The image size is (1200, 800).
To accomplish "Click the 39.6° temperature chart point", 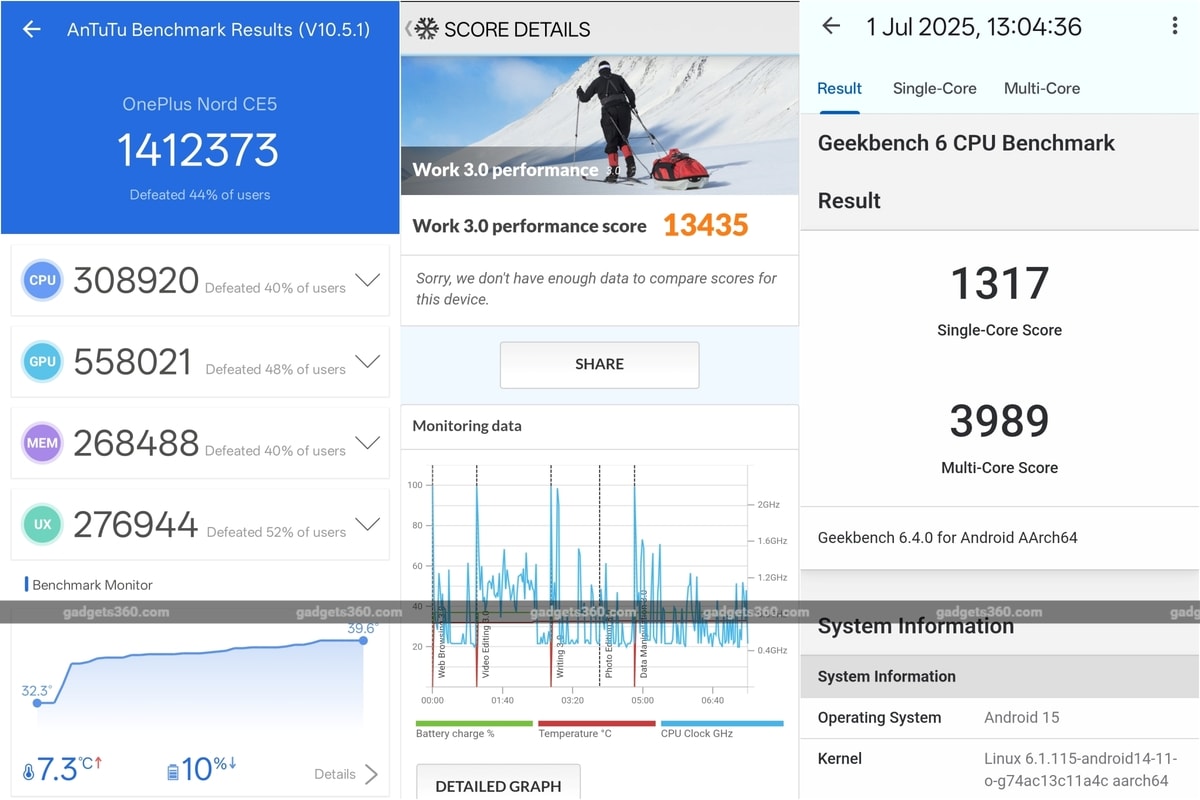I will [363, 640].
